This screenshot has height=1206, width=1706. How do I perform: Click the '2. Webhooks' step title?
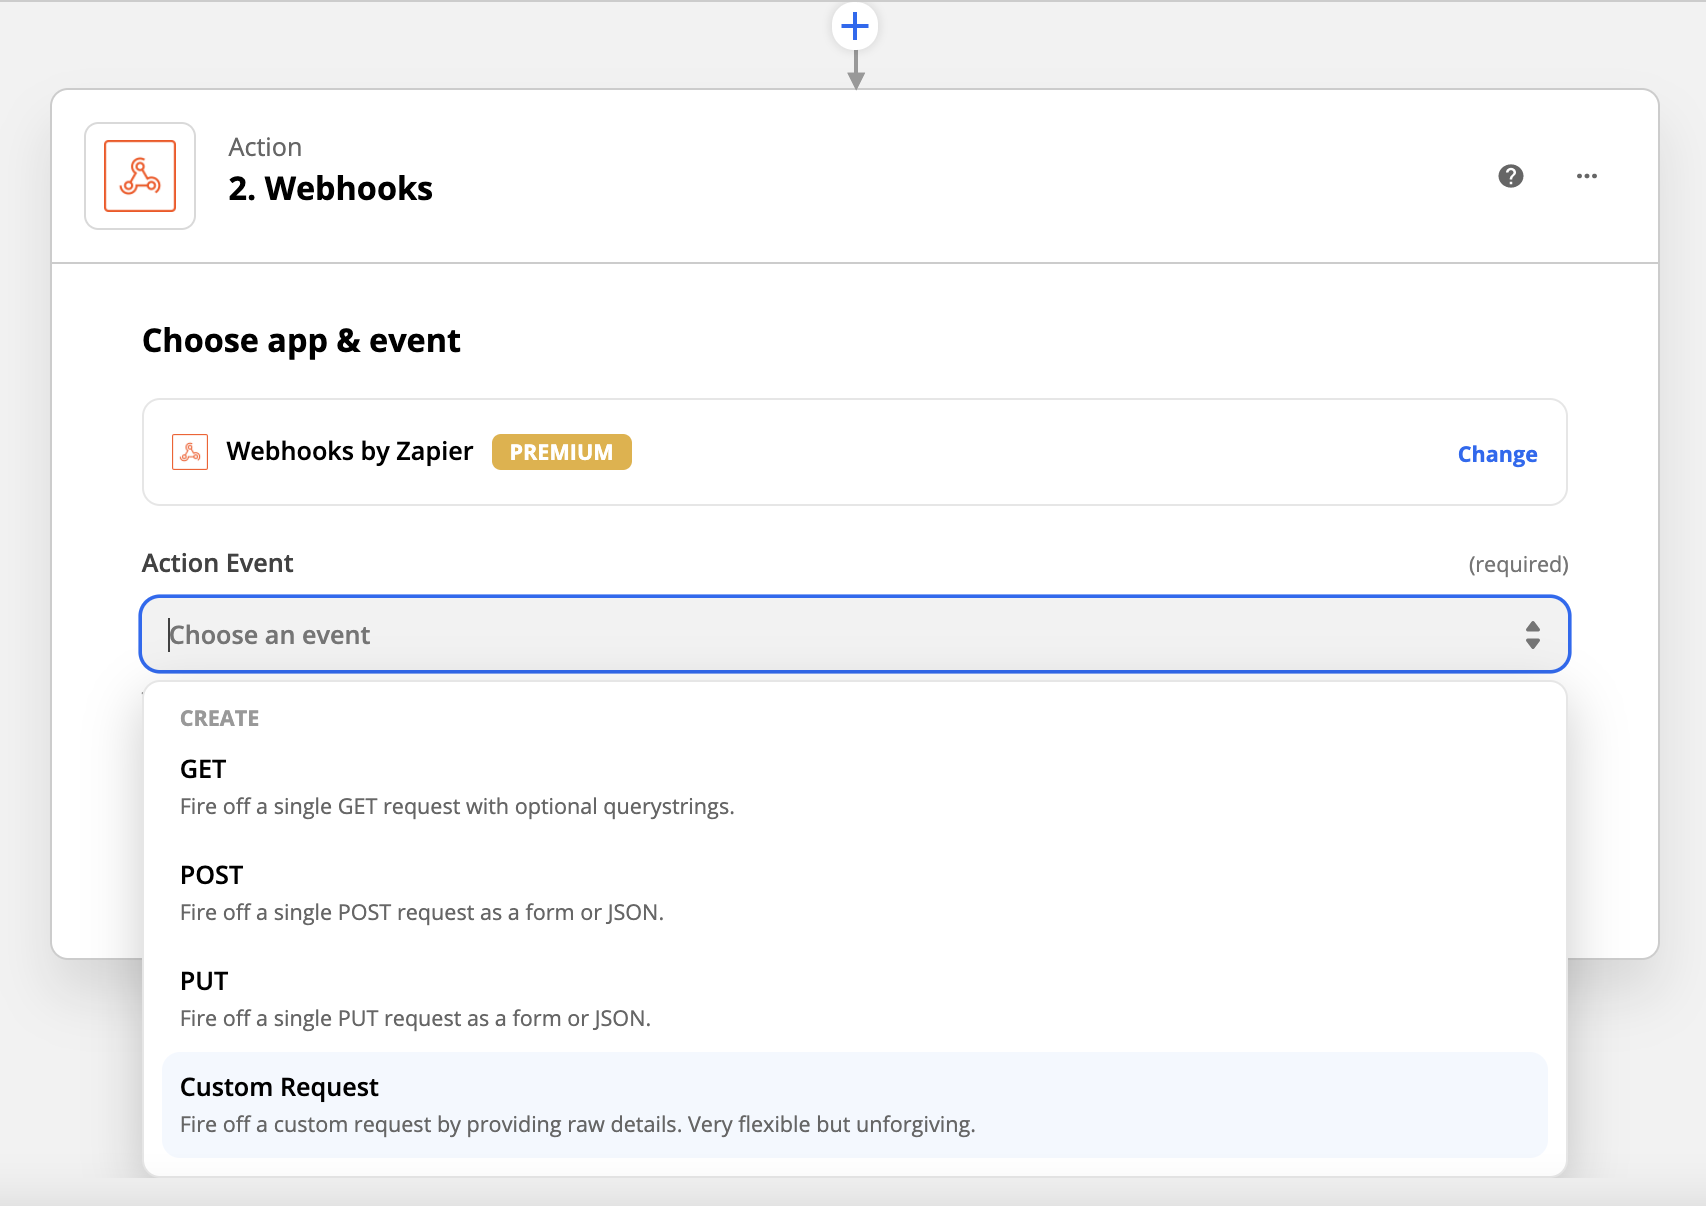pyautogui.click(x=330, y=188)
